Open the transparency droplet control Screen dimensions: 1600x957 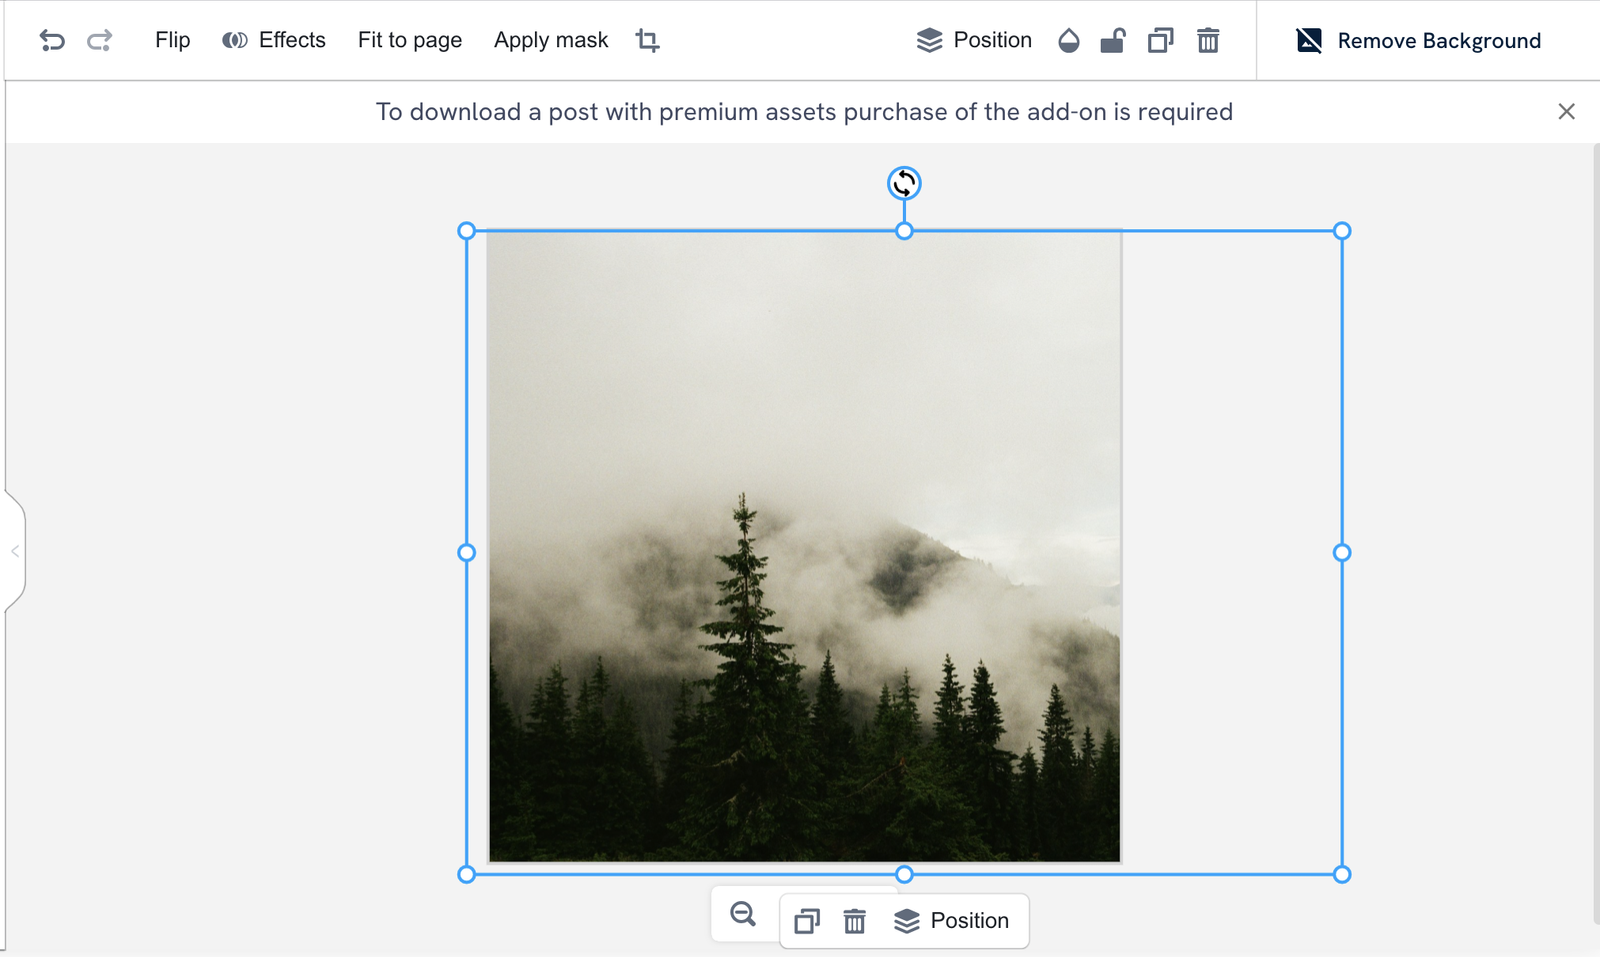click(1068, 40)
